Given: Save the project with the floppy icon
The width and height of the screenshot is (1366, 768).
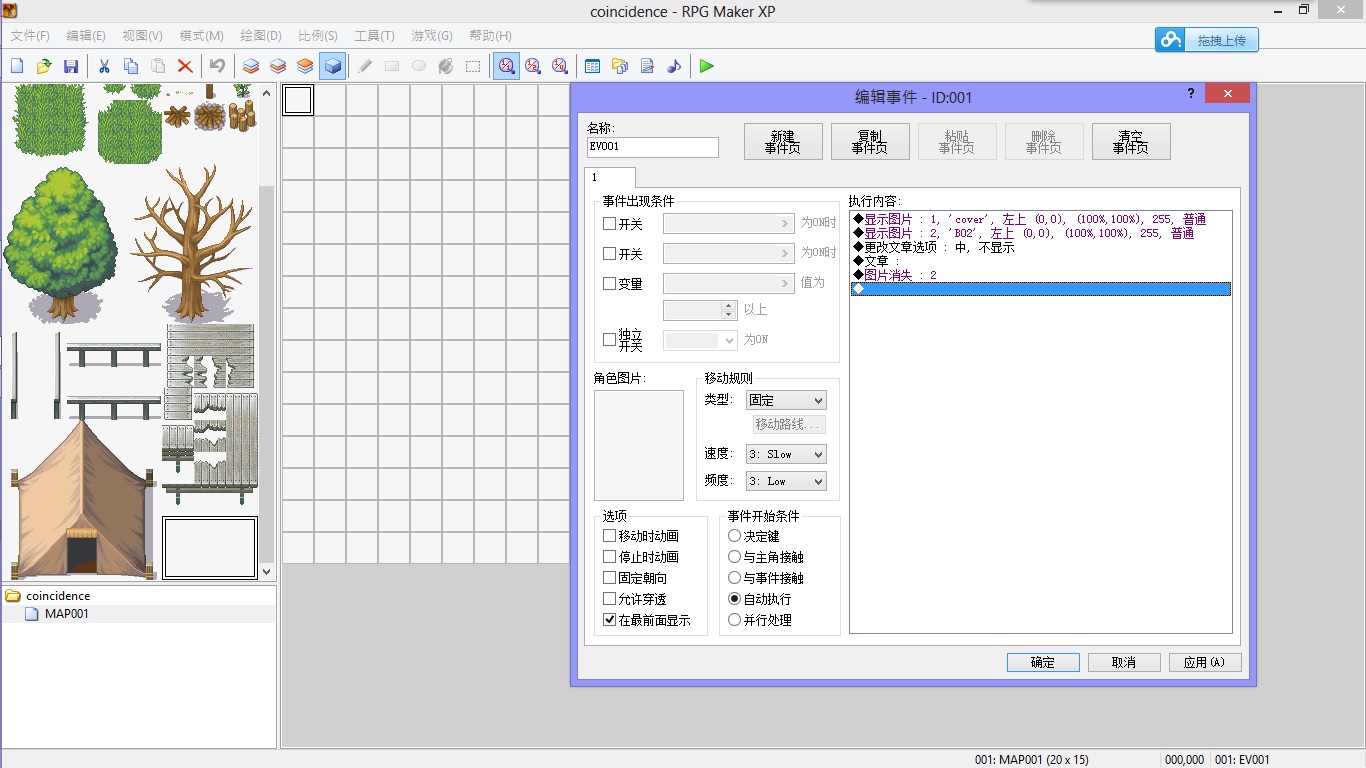Looking at the screenshot, I should pos(71,66).
